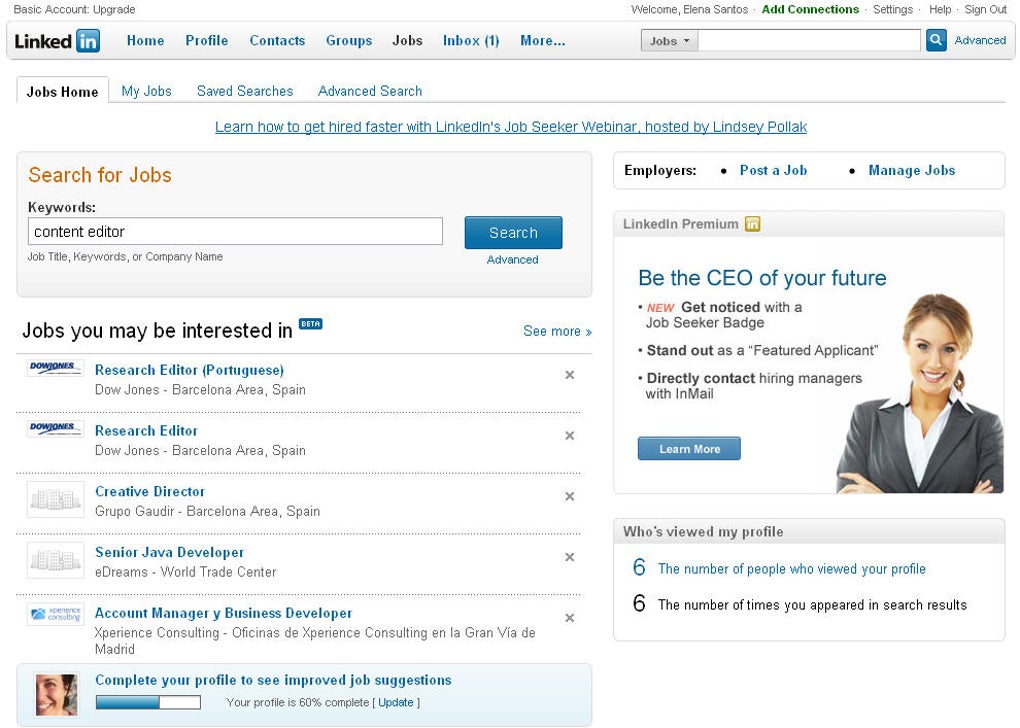Click the Dow Jones logo beside Research Editor (Portuguese)
The height and width of the screenshot is (728, 1020).
(55, 369)
